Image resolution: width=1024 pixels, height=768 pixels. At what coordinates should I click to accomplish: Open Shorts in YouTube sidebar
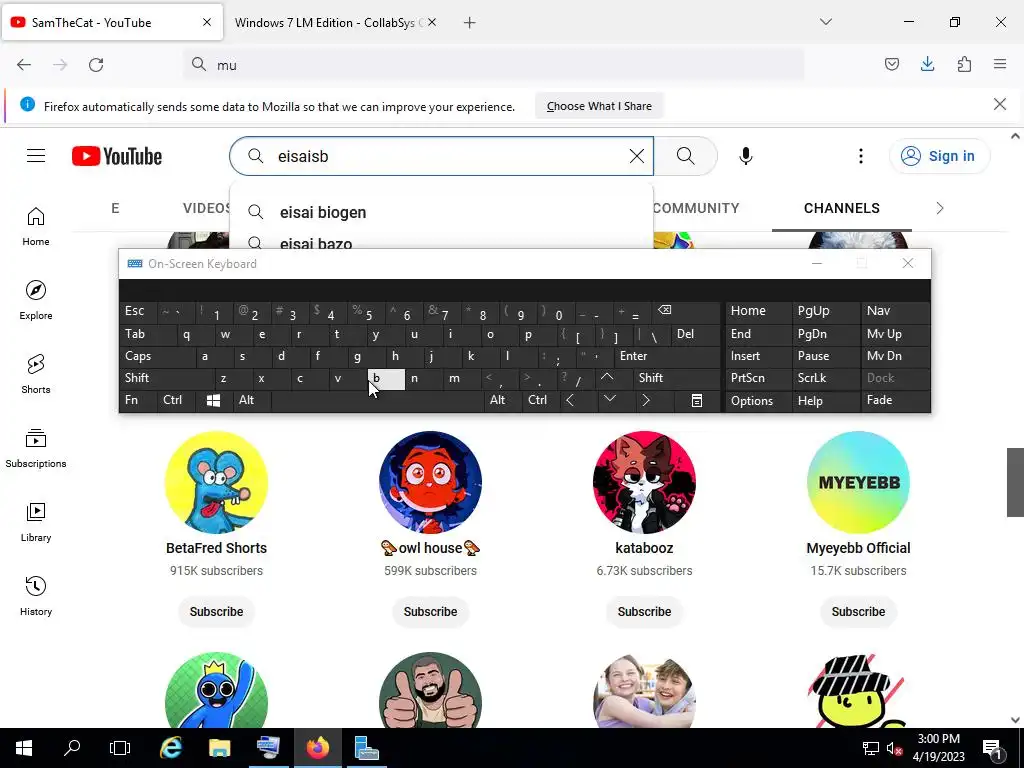[36, 374]
